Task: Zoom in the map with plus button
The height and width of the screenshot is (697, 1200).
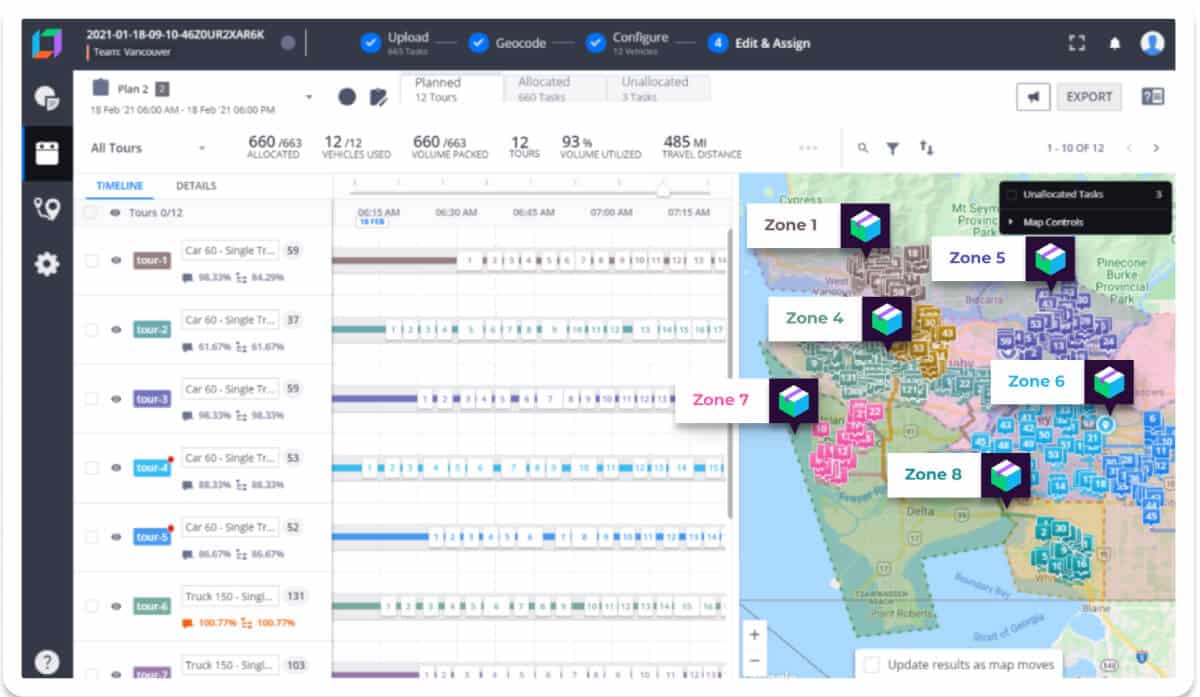Action: (754, 634)
